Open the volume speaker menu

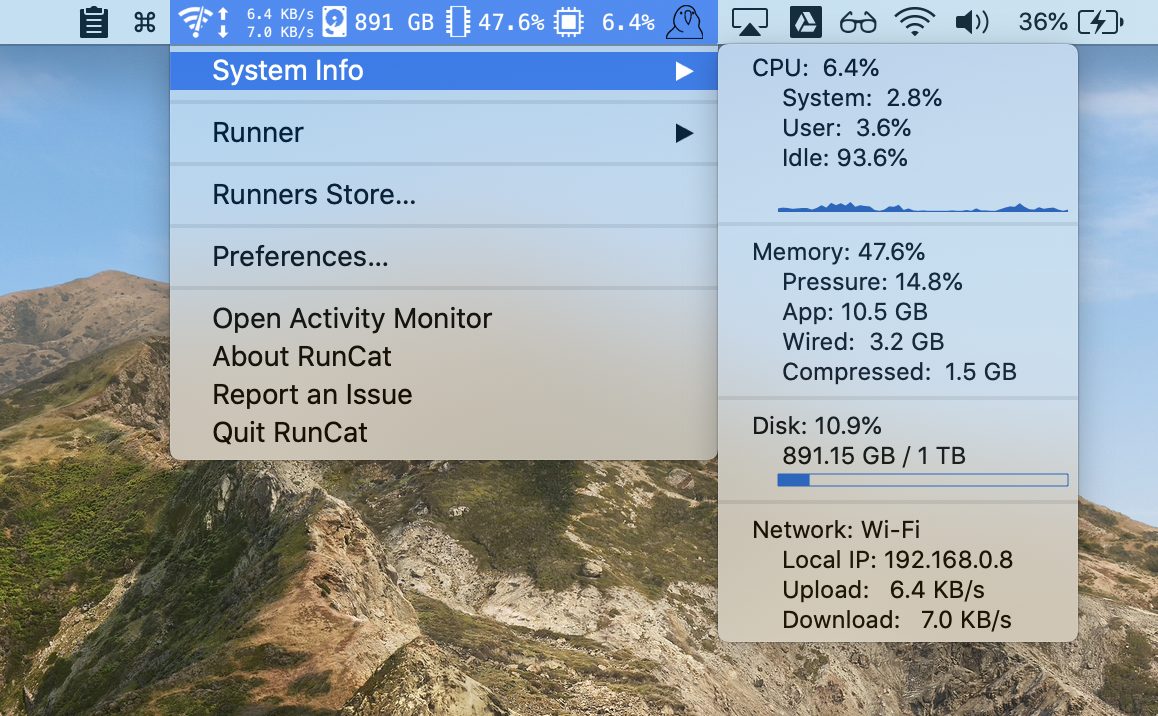(972, 22)
